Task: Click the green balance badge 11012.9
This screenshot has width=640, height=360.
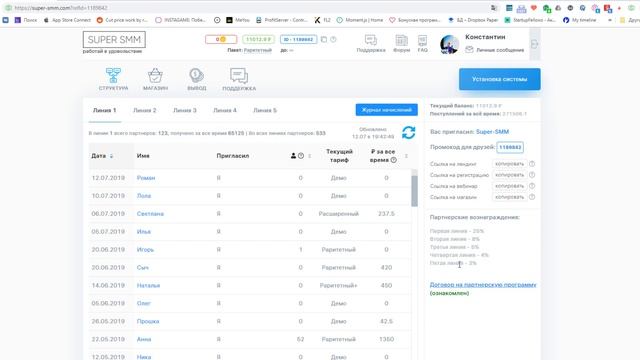Action: tap(258, 40)
